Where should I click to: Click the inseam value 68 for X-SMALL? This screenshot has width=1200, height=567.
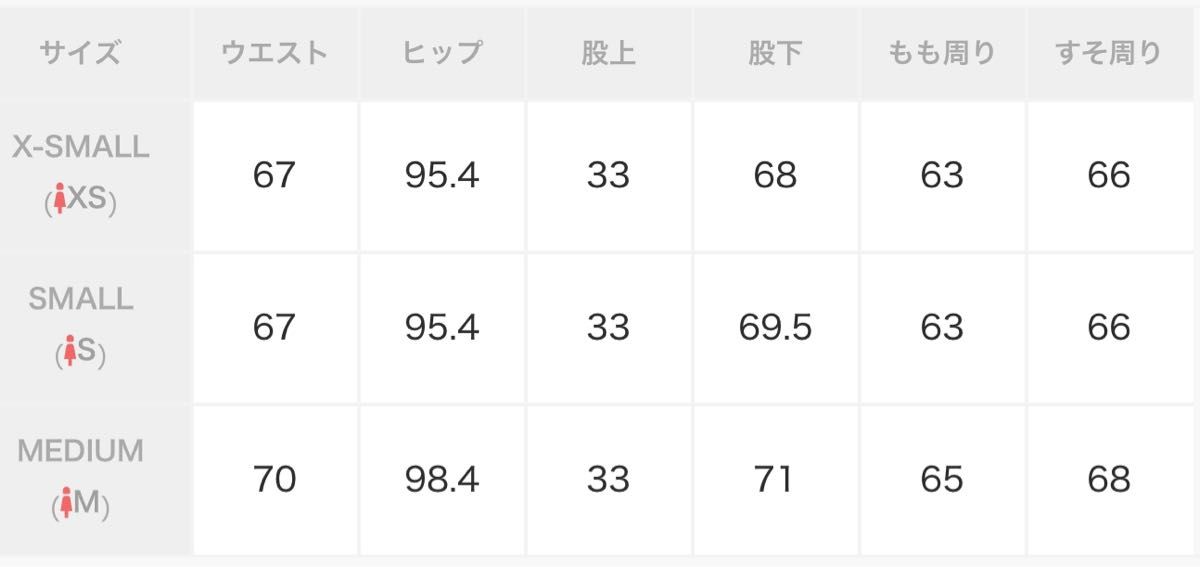tap(775, 175)
